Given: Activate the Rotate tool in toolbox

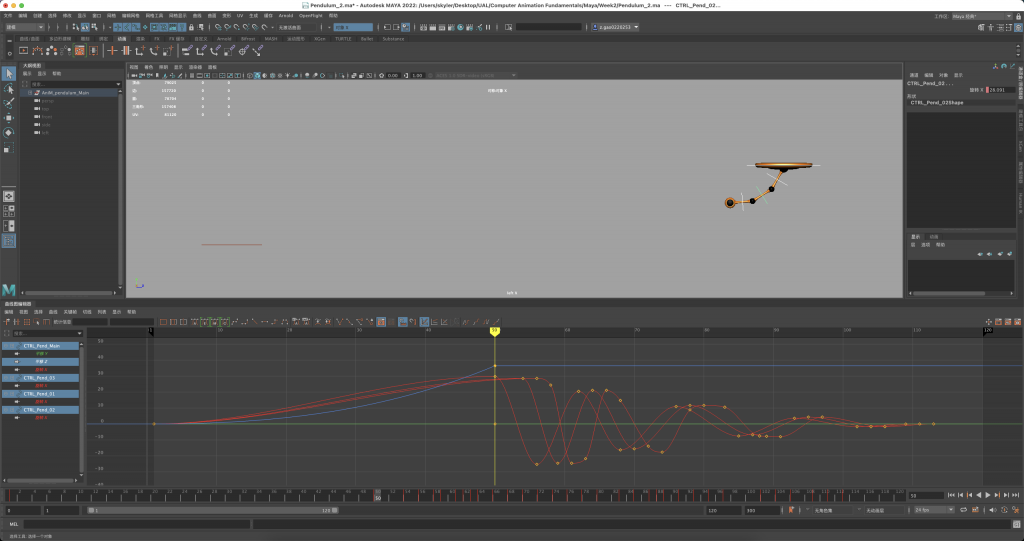Looking at the screenshot, I should click(8, 133).
